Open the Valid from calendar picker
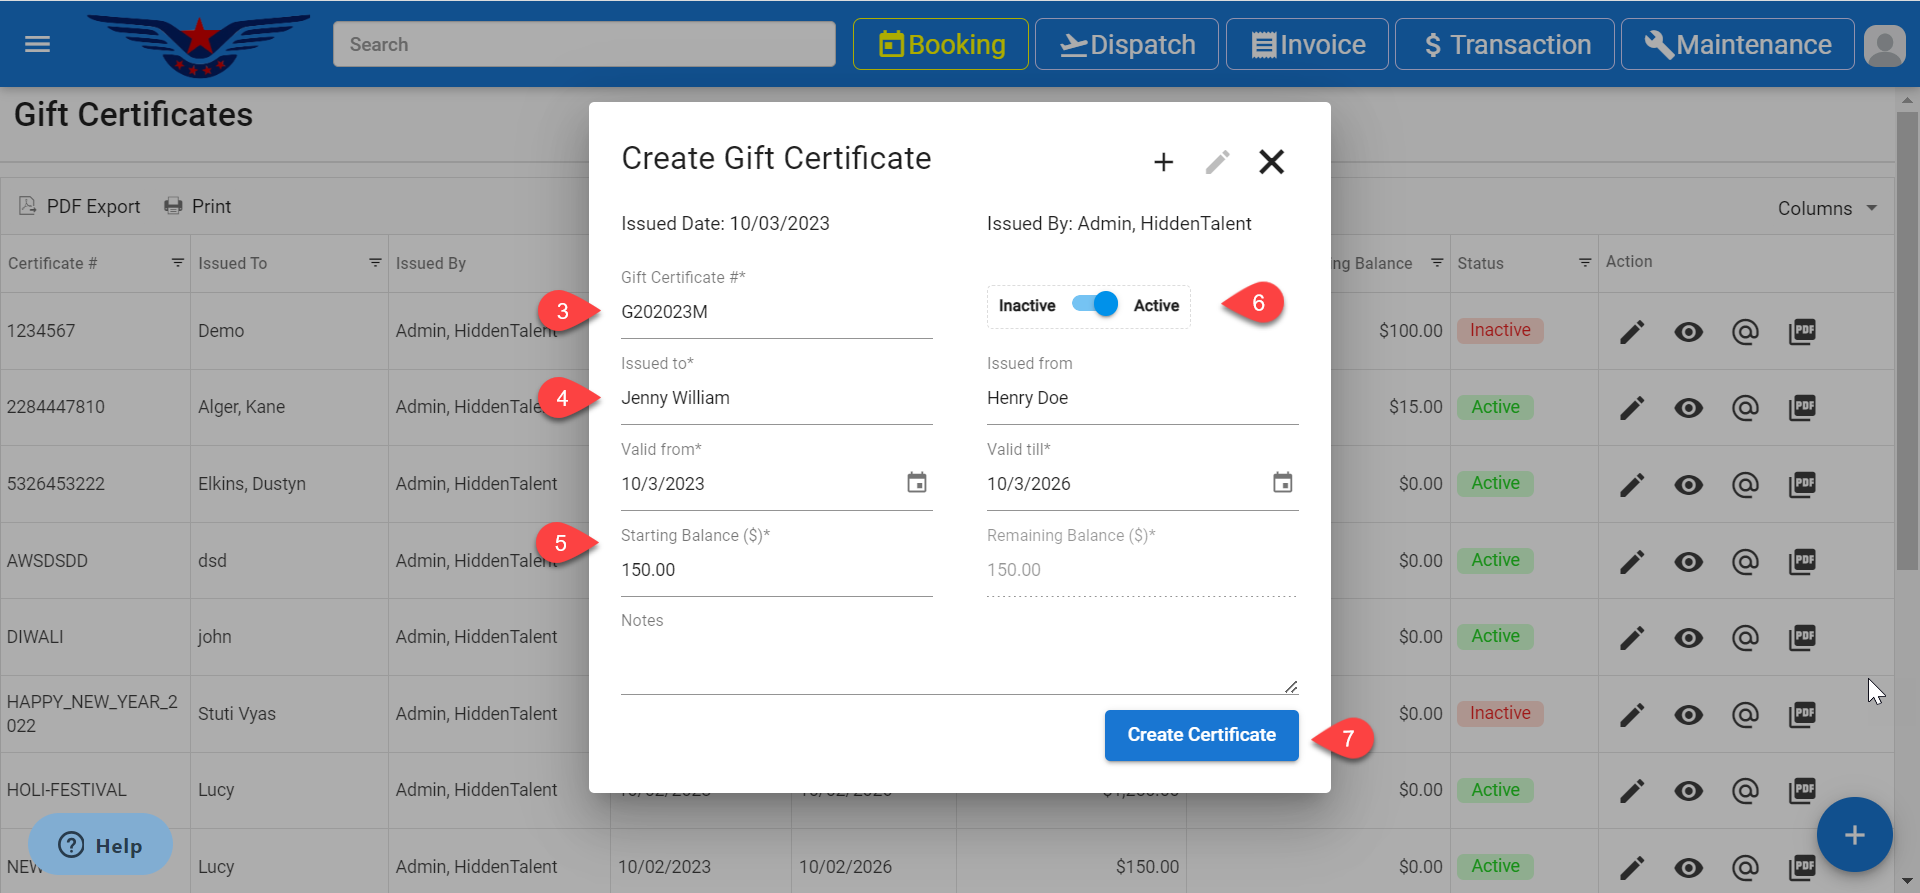This screenshot has height=893, width=1920. point(916,483)
